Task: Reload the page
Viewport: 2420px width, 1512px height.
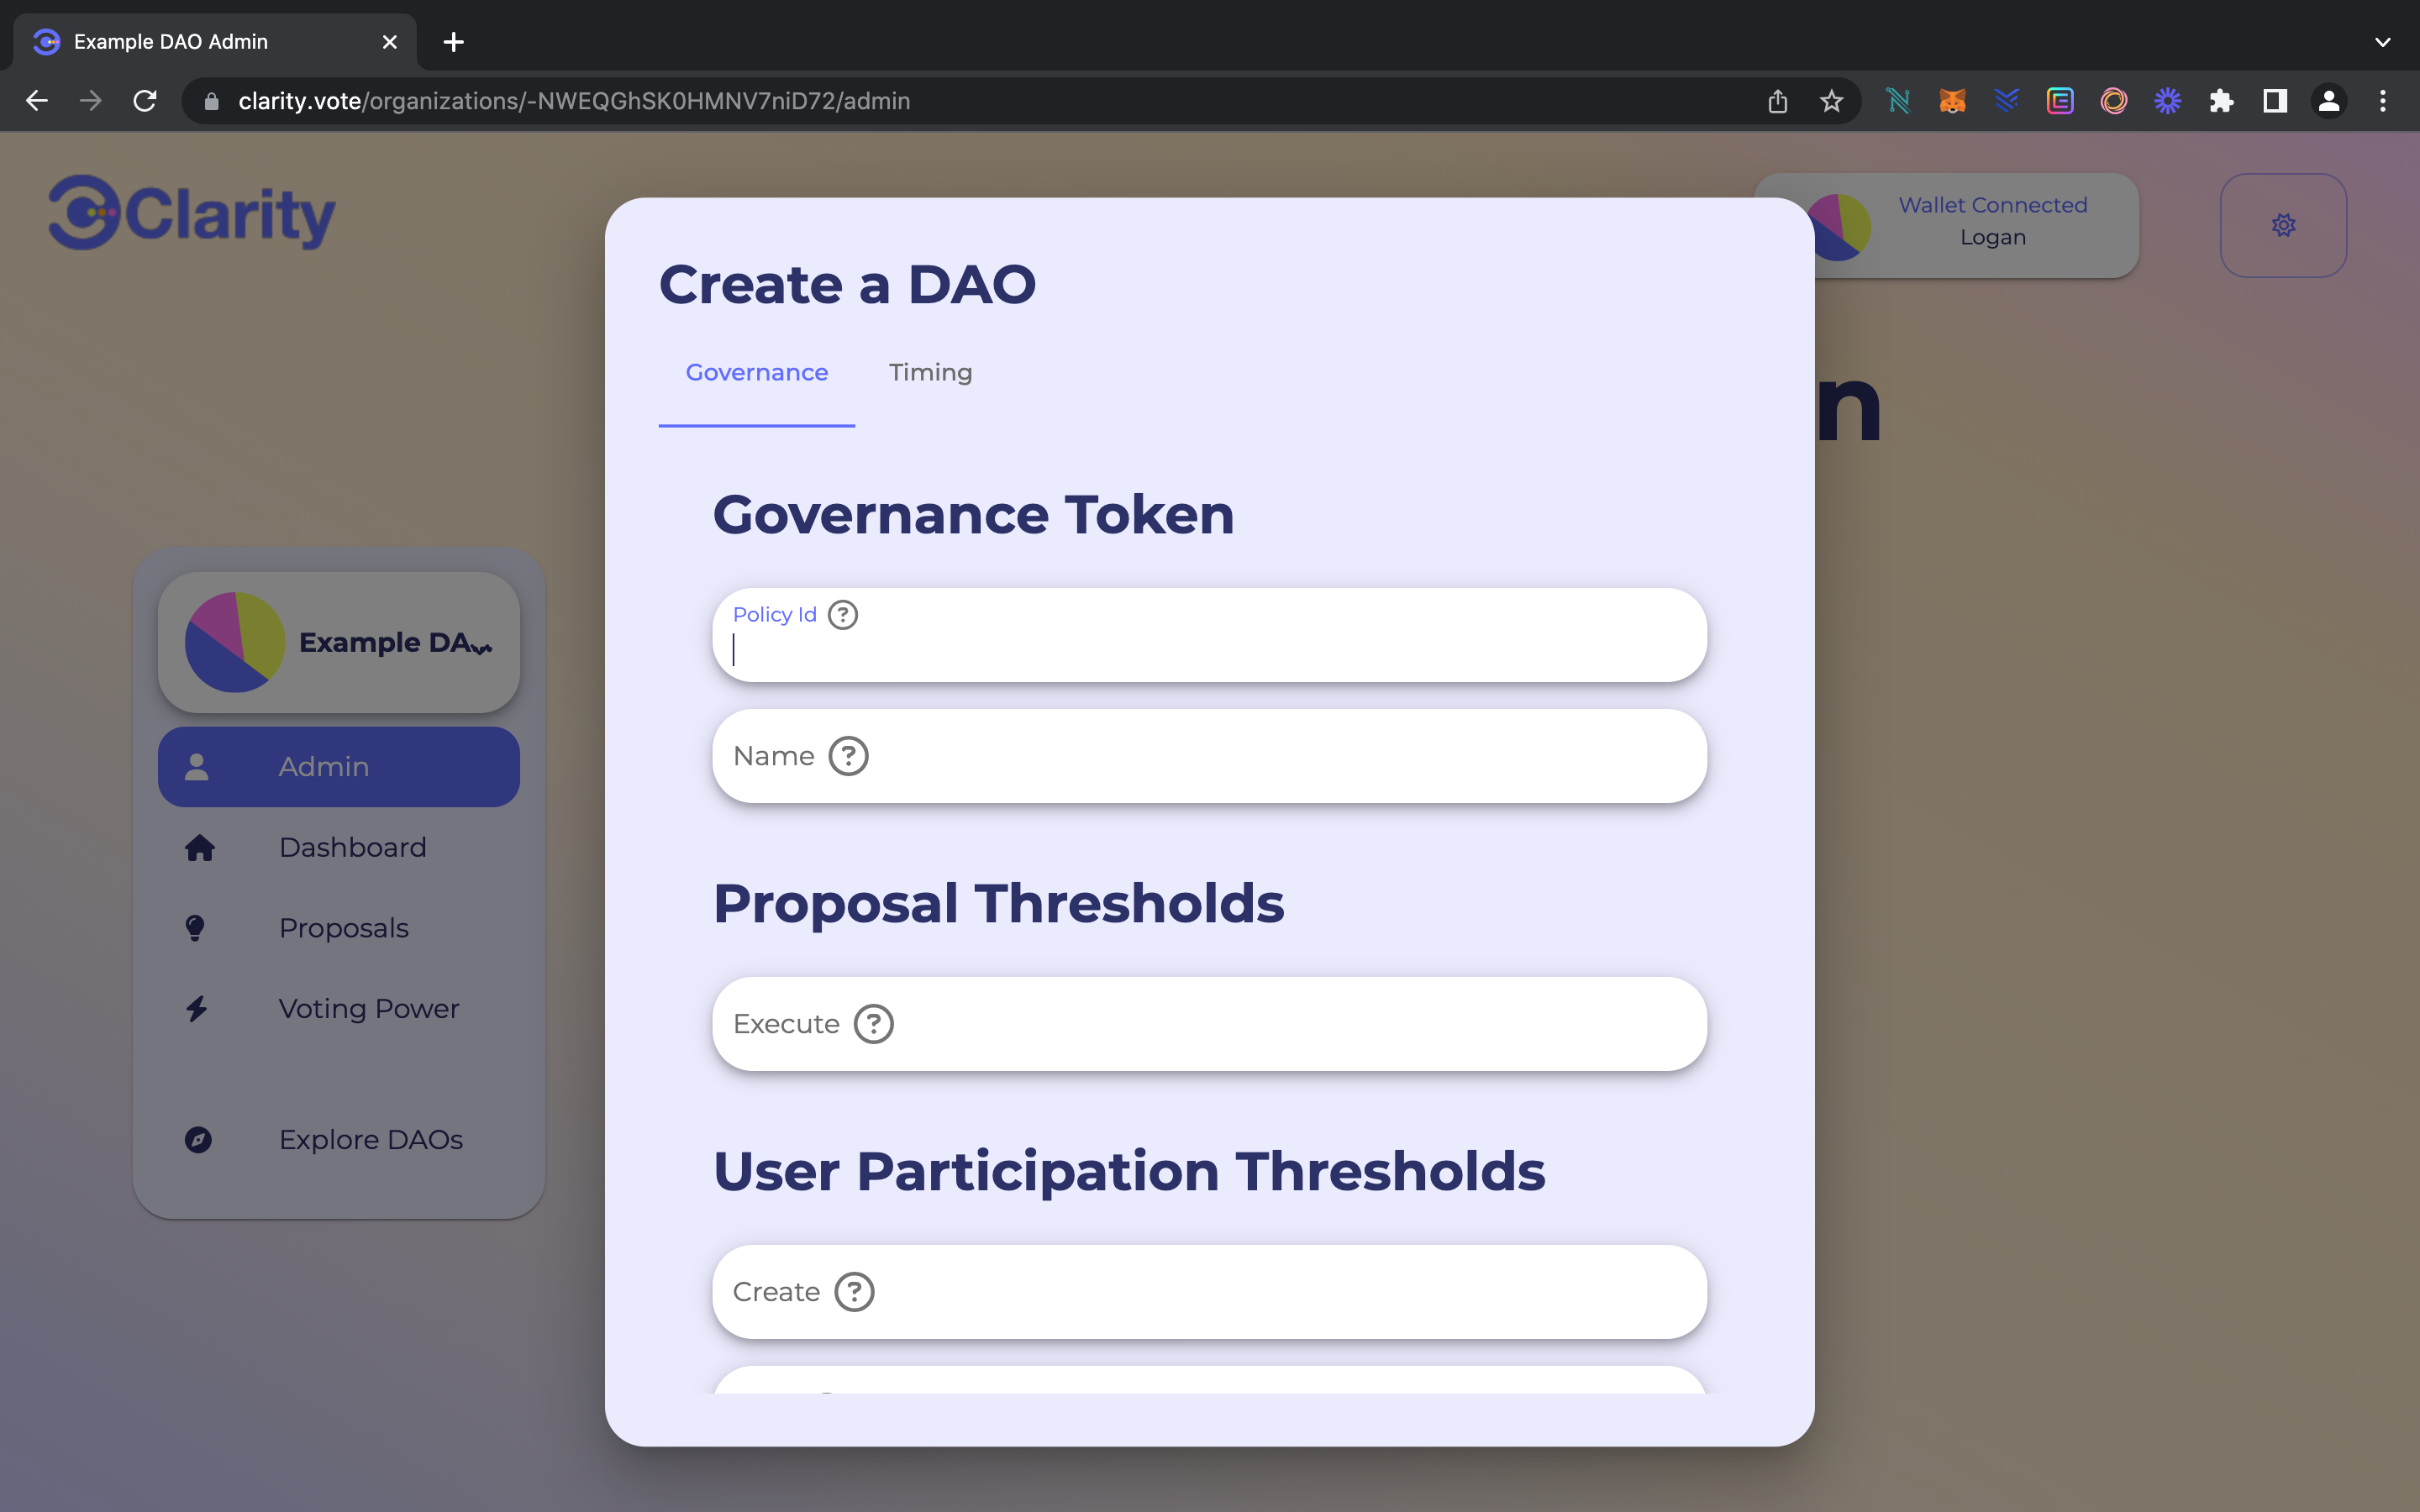Action: tap(145, 101)
